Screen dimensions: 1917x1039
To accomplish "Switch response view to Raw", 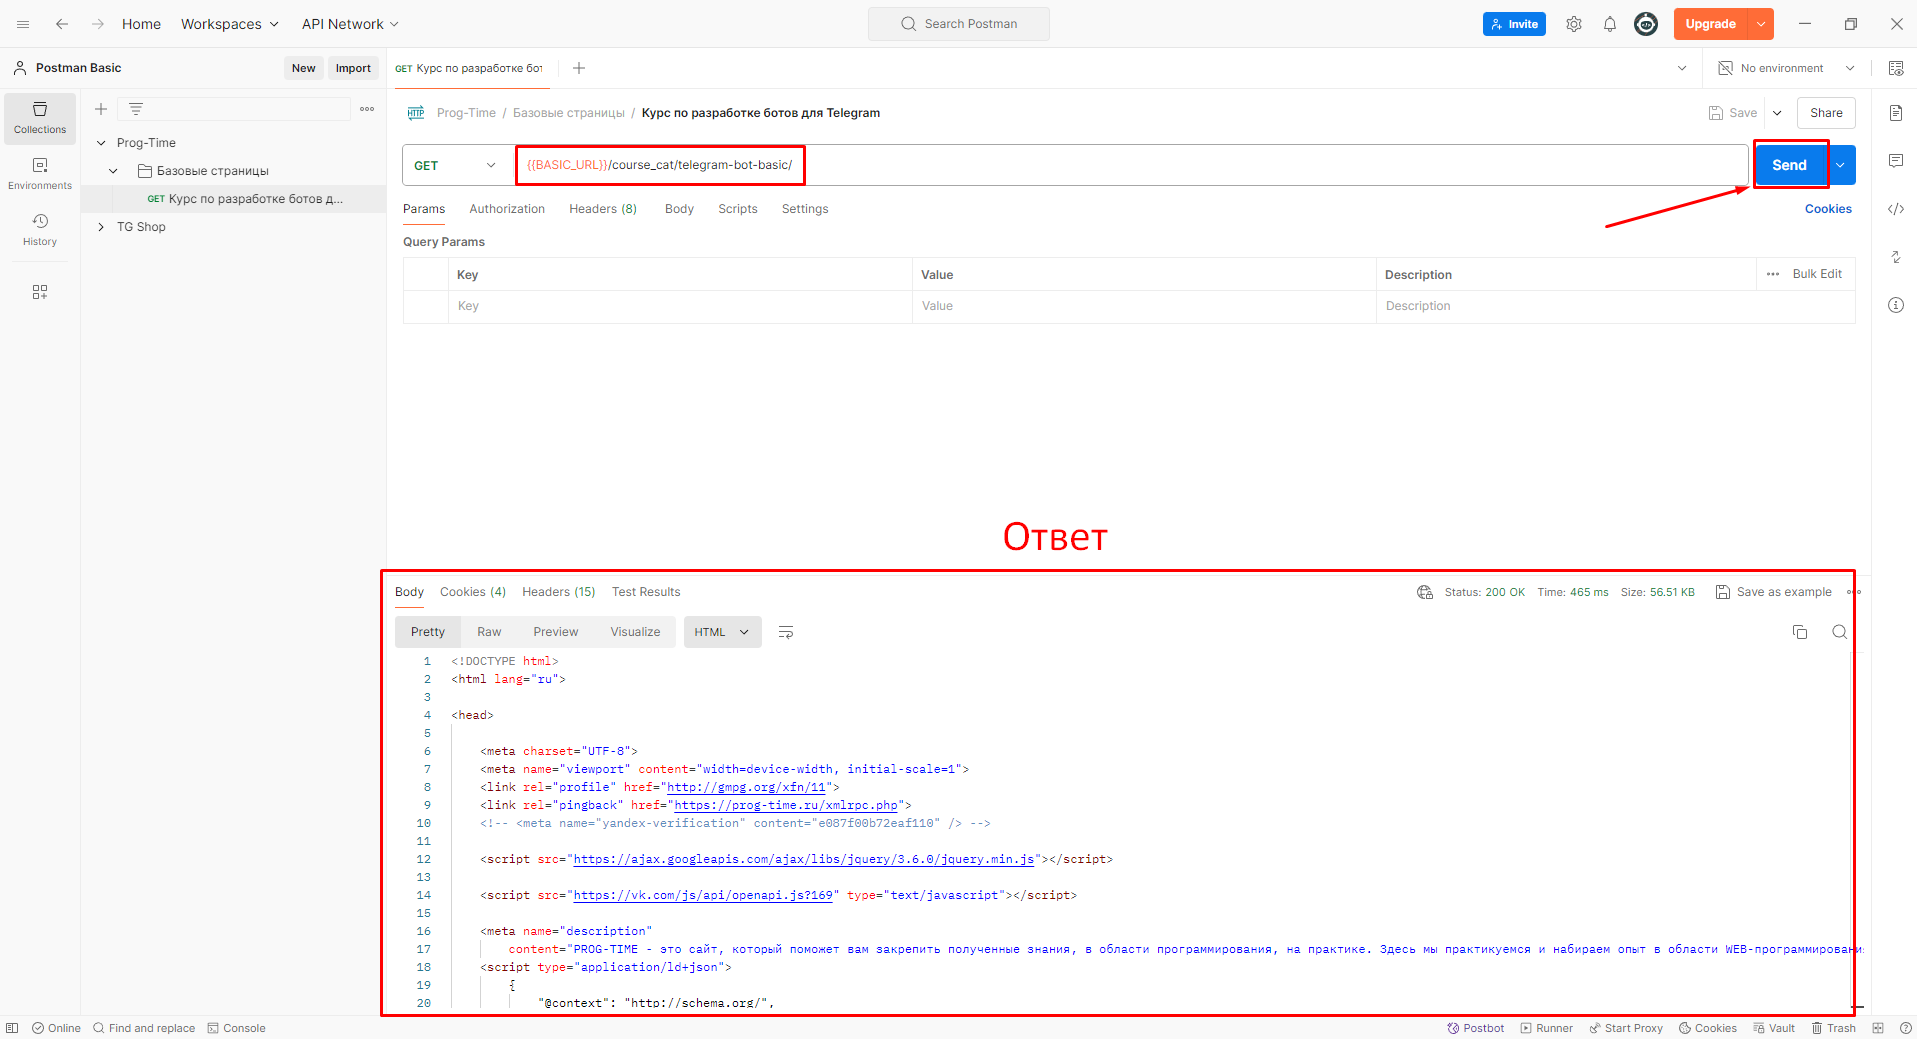I will (x=489, y=632).
